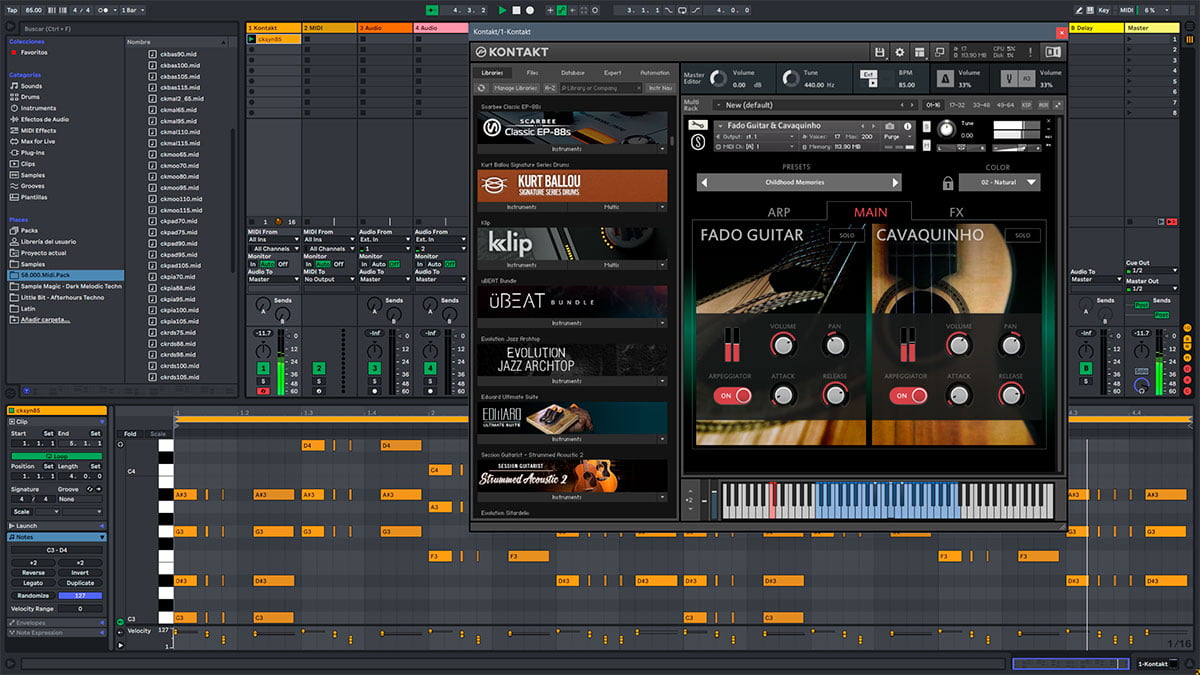Click the Manage Libraries button
The width and height of the screenshot is (1200, 675).
516,88
